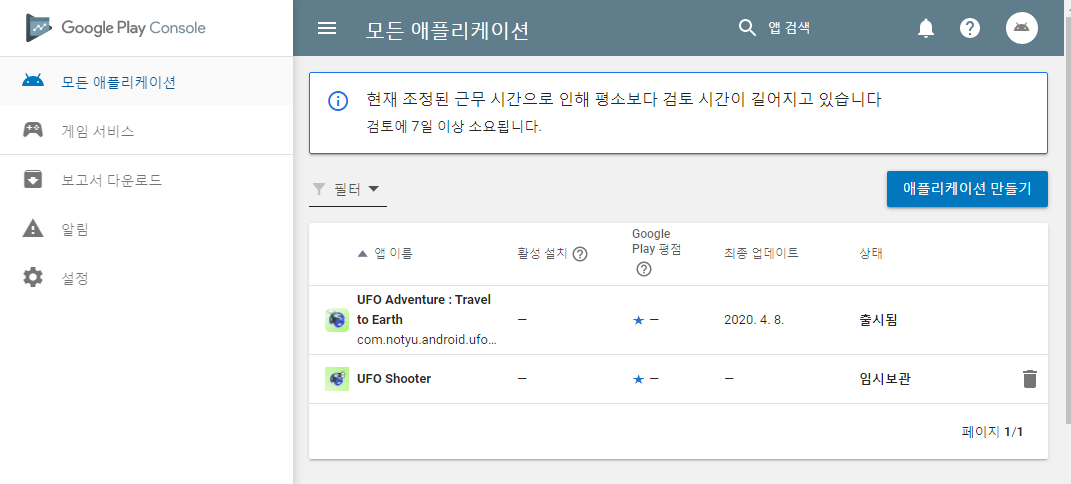Click the star icon in UFO Shooter row

[639, 379]
